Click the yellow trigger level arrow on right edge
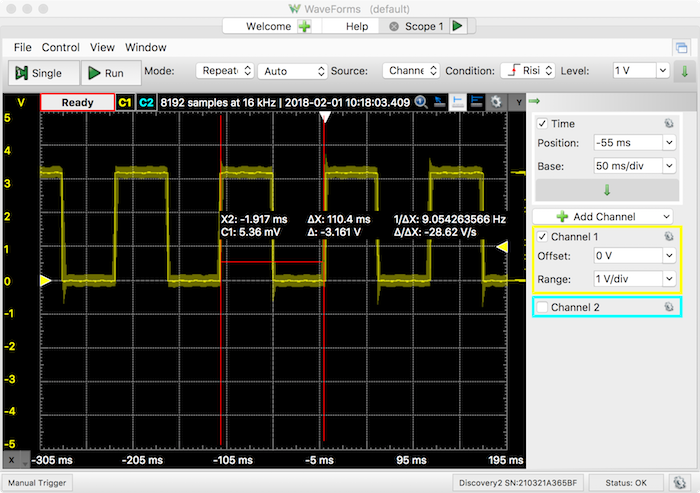The height and width of the screenshot is (493, 700). pos(503,246)
